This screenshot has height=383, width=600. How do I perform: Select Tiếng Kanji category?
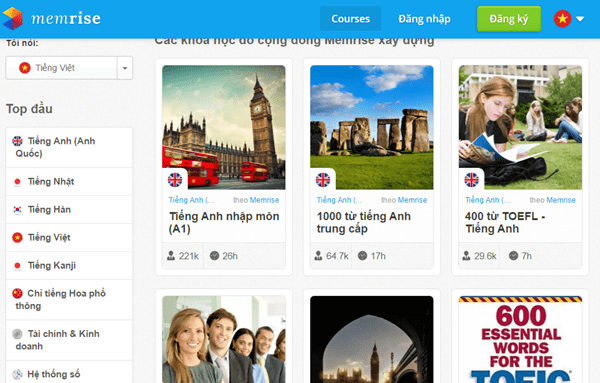click(x=69, y=266)
